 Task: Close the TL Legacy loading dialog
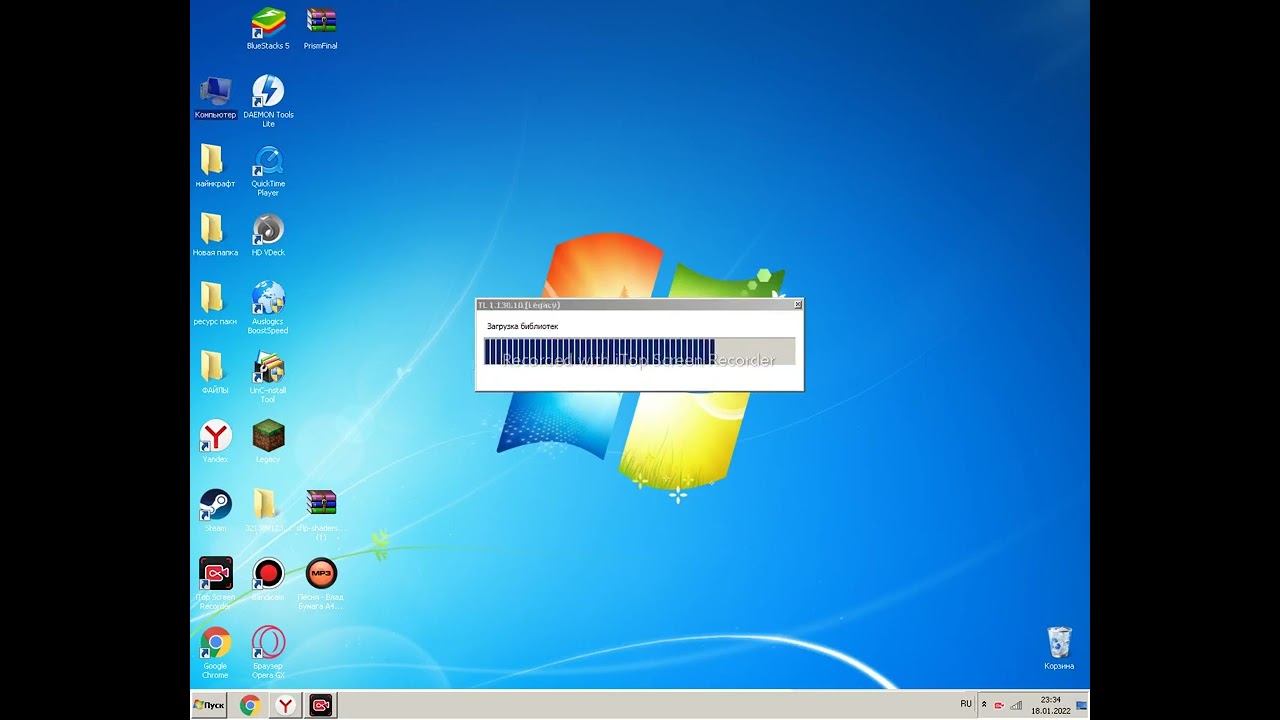[x=797, y=304]
